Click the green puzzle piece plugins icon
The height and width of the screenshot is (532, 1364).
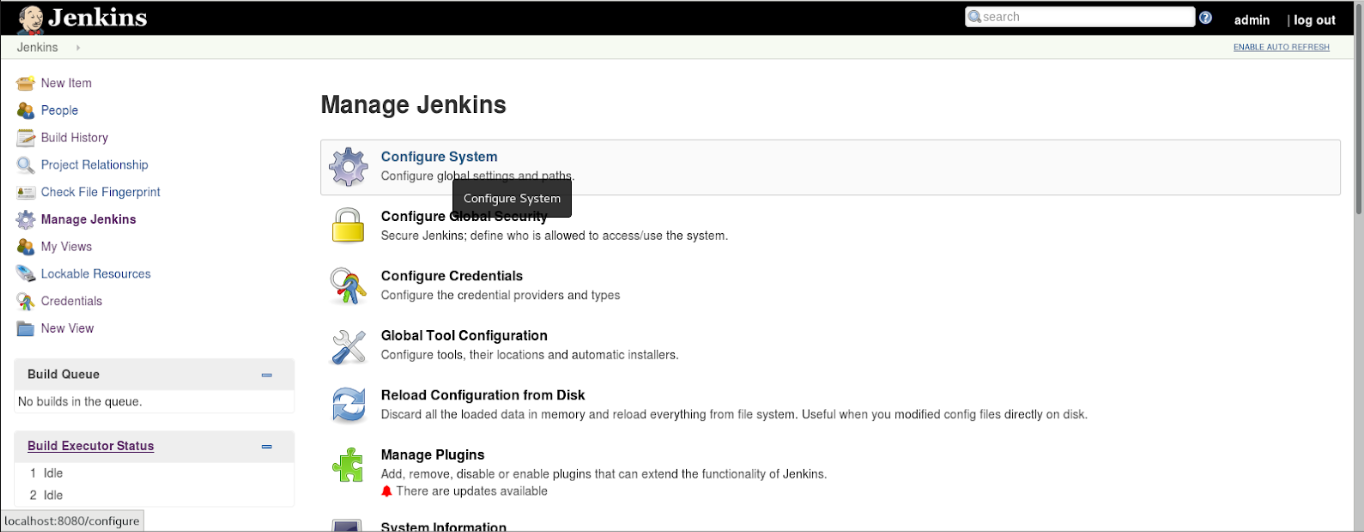349,465
